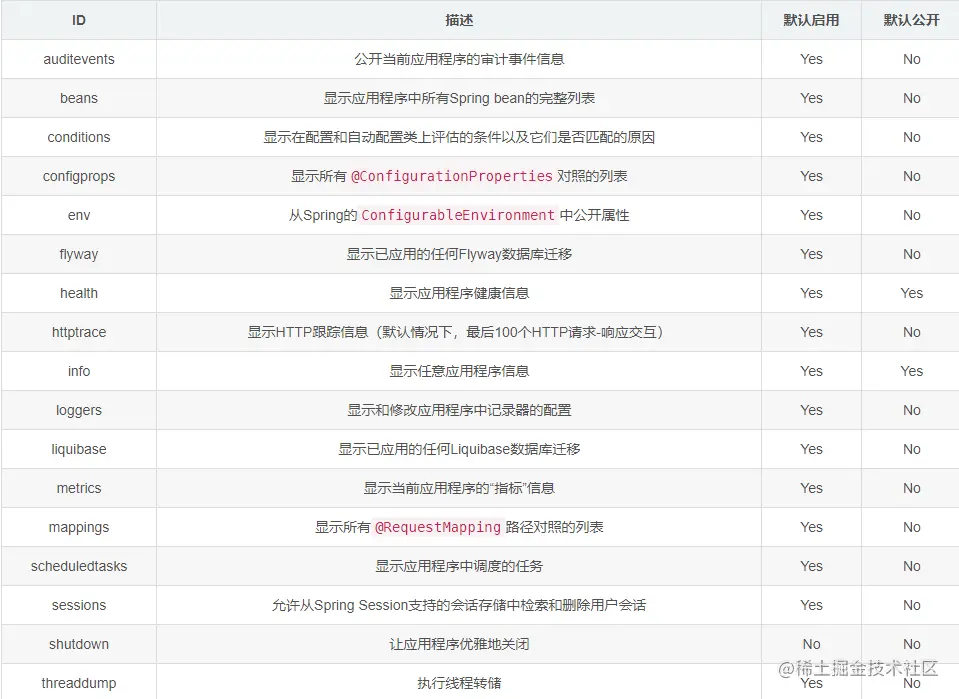This screenshot has height=699, width=959.
Task: Select the conditions ID cell
Action: [79, 138]
